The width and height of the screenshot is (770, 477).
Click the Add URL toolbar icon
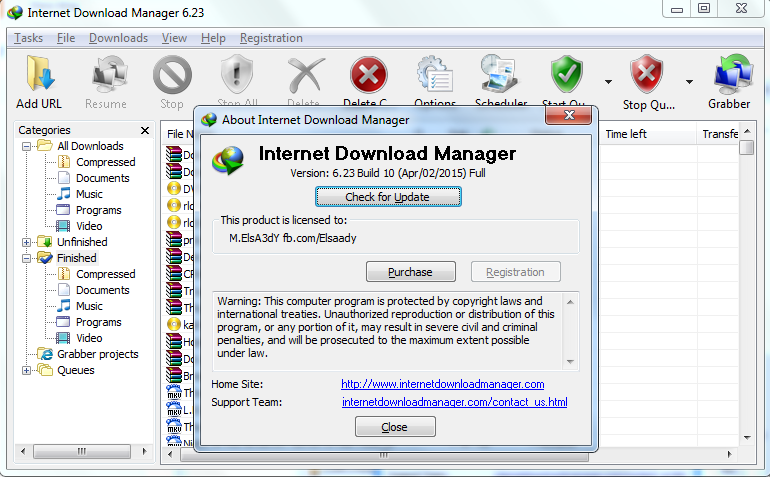[x=39, y=74]
